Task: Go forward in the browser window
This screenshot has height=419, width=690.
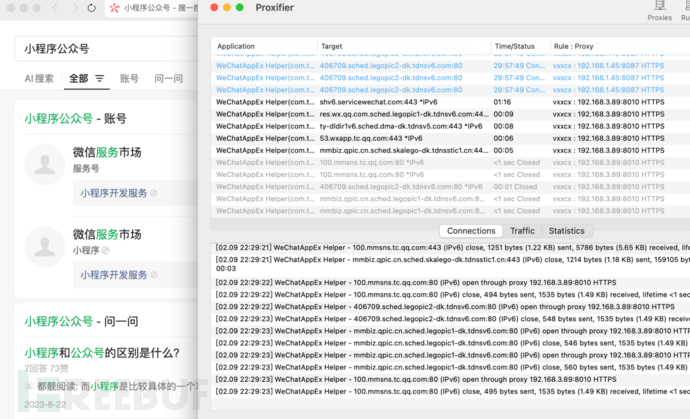Action: pyautogui.click(x=75, y=8)
